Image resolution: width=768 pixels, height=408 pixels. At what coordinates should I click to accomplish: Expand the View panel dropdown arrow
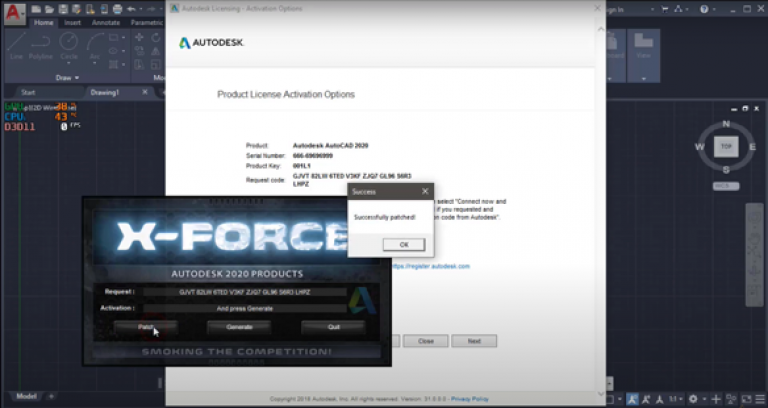(644, 78)
